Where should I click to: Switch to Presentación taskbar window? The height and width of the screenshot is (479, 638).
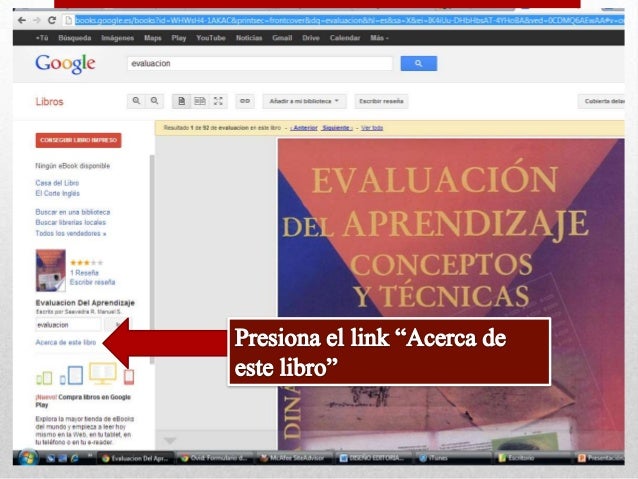pos(600,458)
